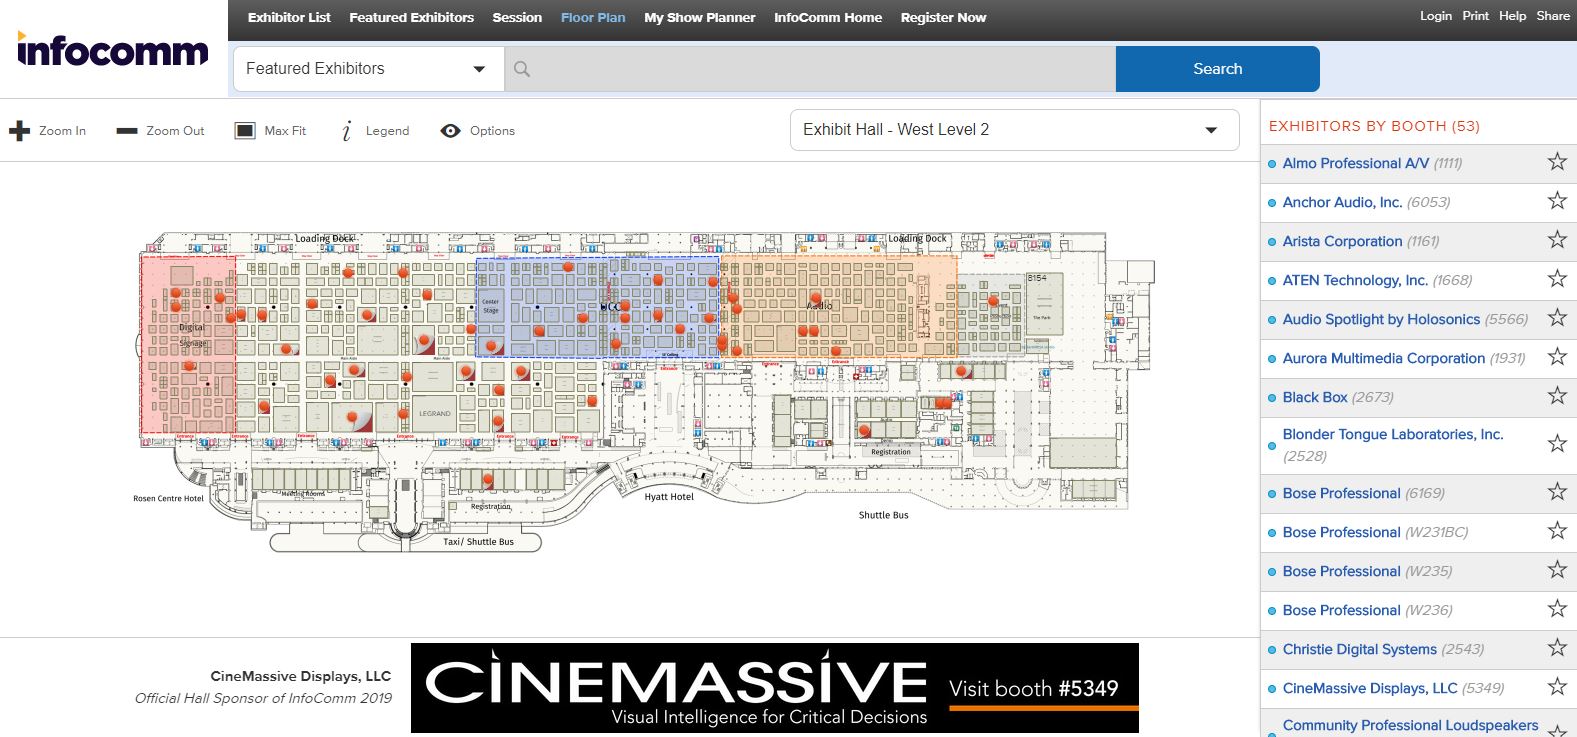Star Bose Professional booth 6169

[x=1557, y=492]
